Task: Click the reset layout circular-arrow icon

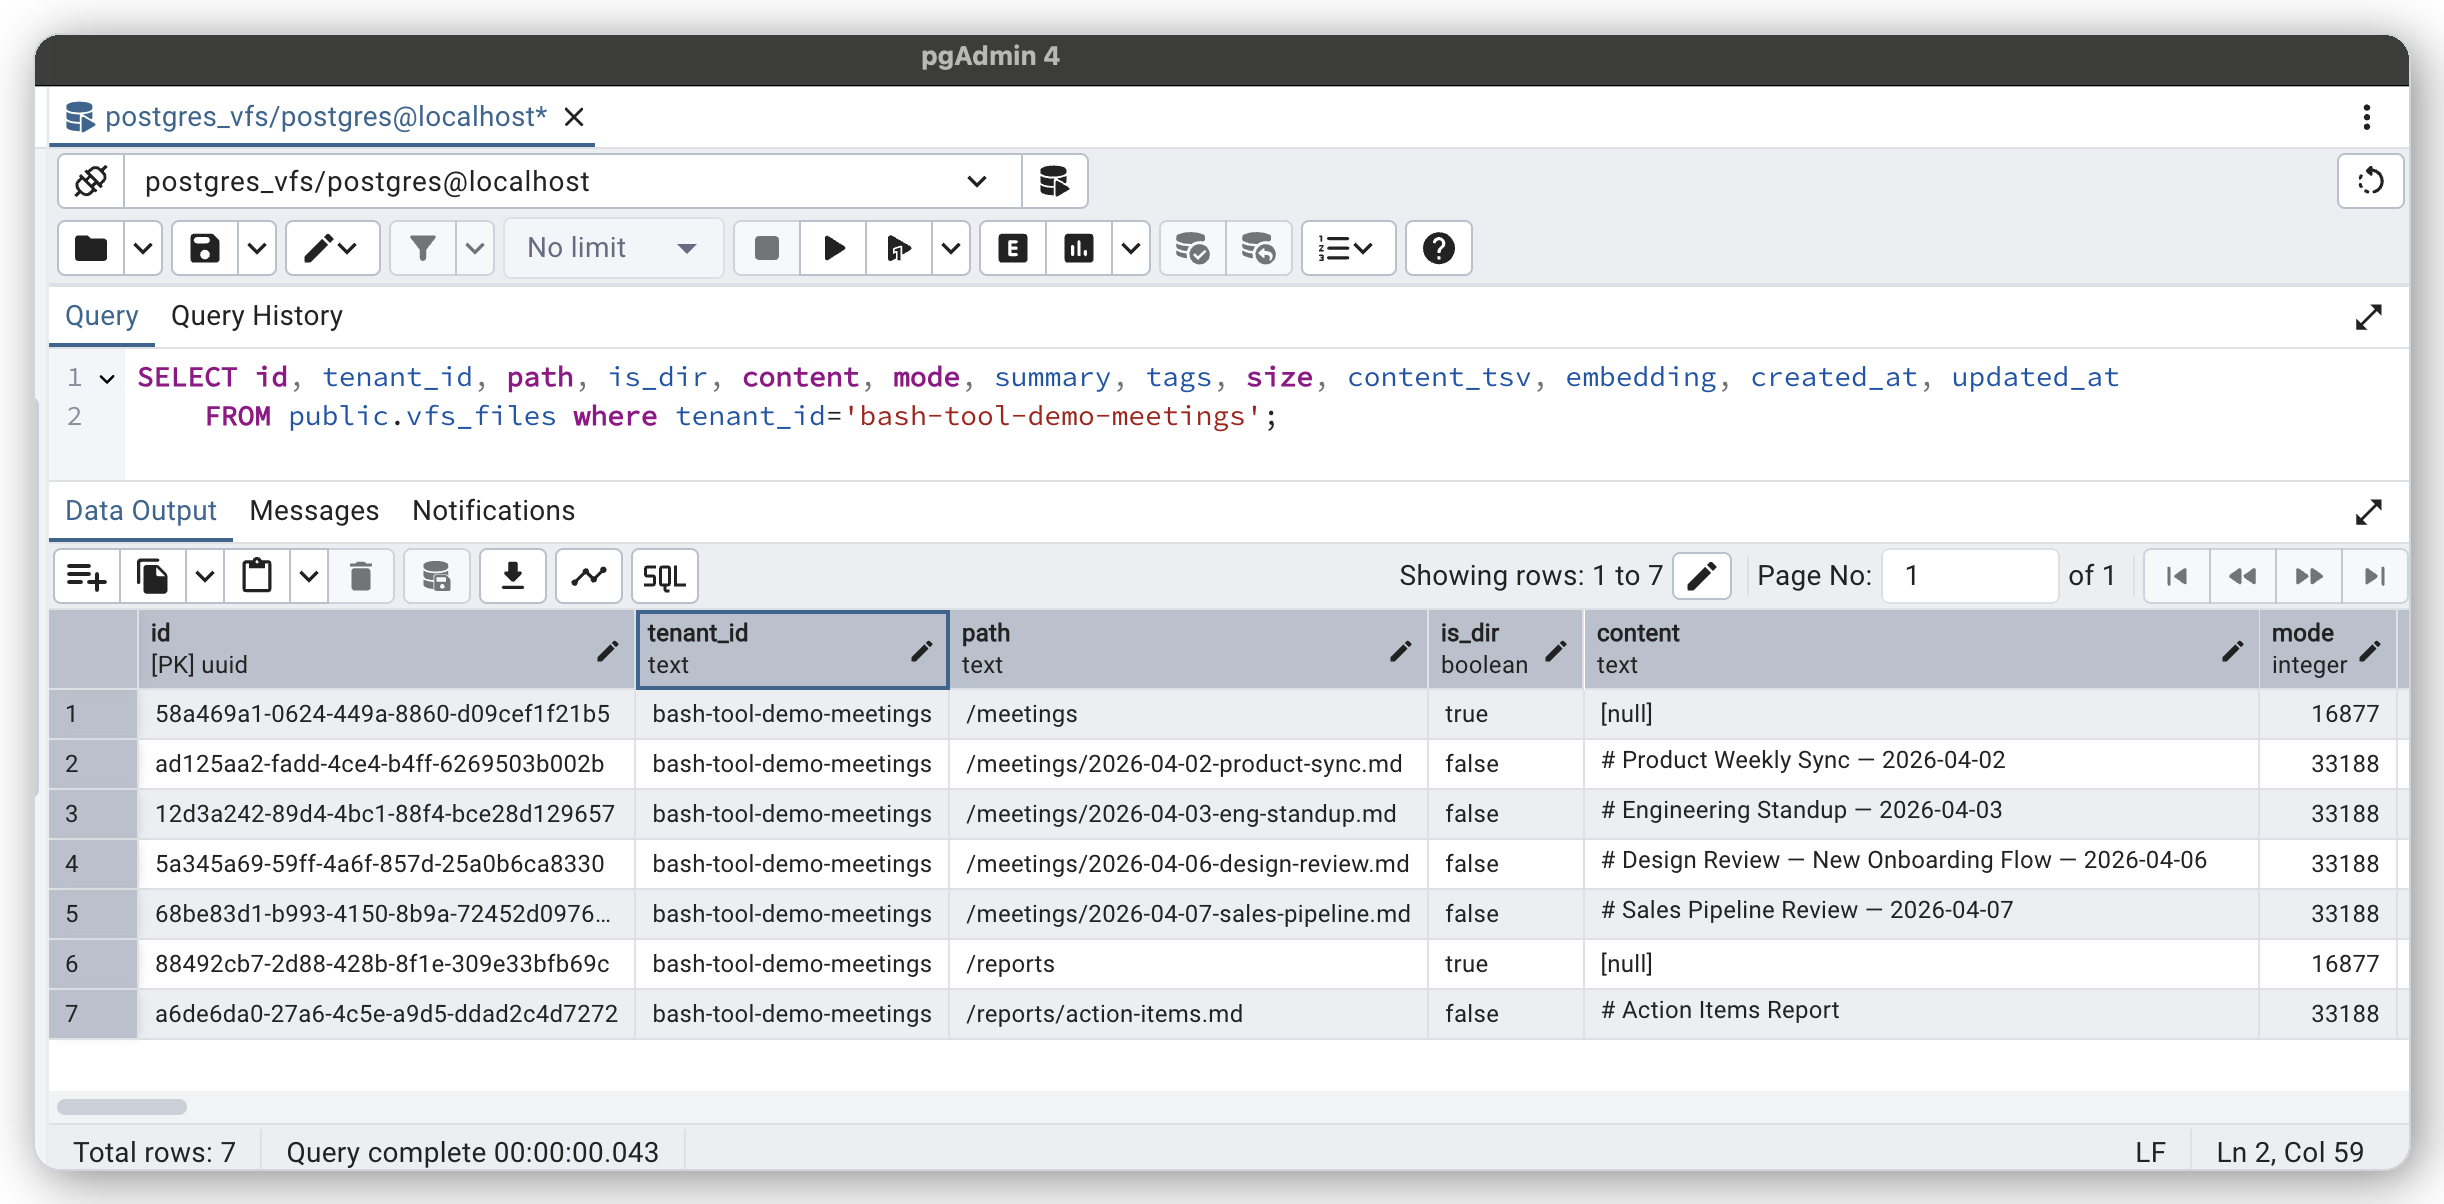Action: tap(2370, 181)
